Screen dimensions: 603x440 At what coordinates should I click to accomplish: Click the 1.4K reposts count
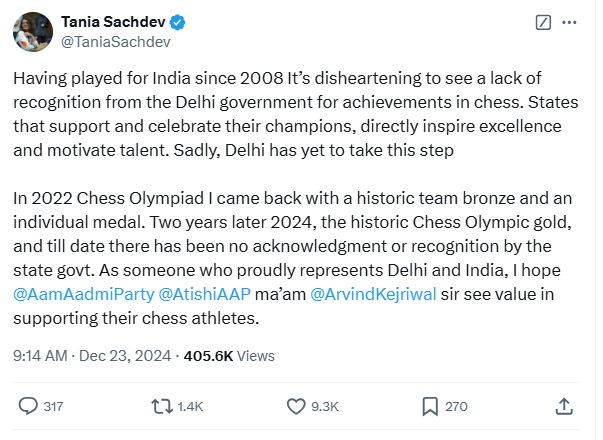190,407
